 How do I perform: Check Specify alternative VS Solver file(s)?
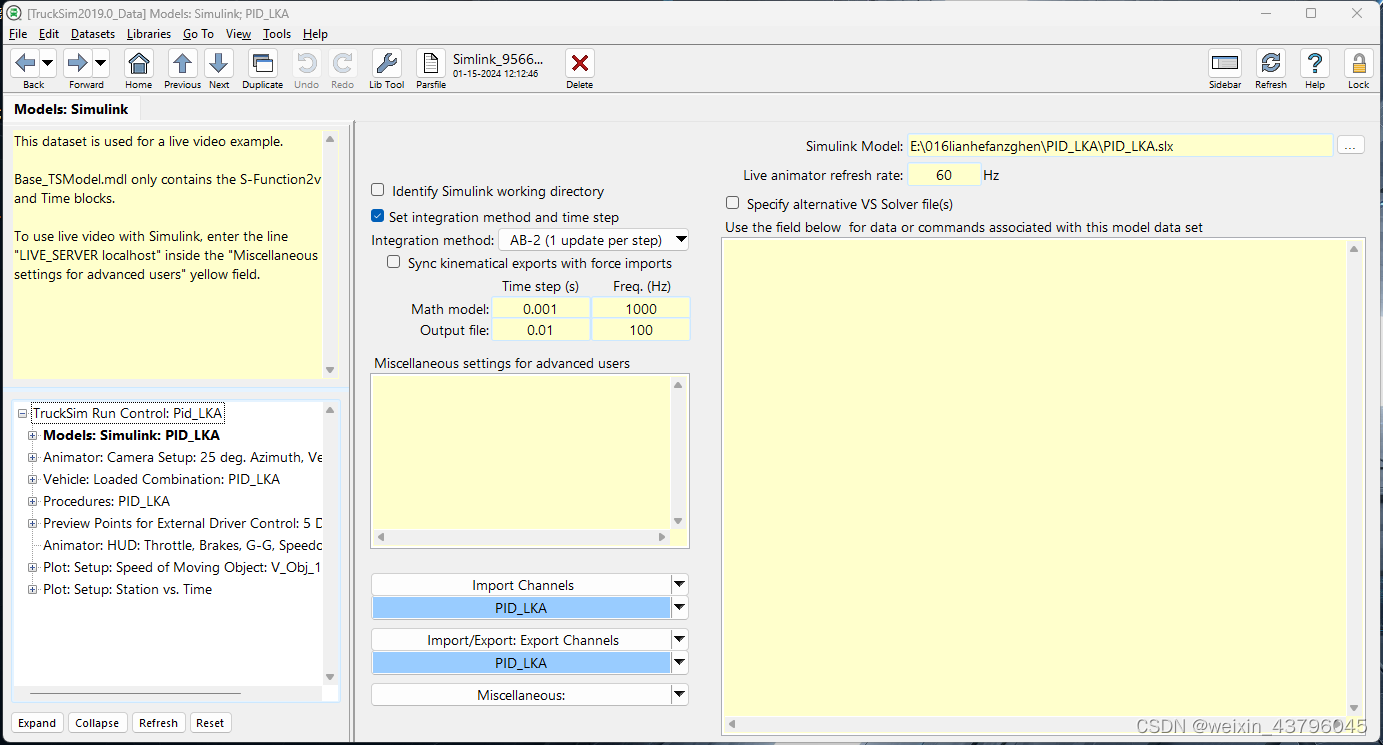click(x=733, y=203)
